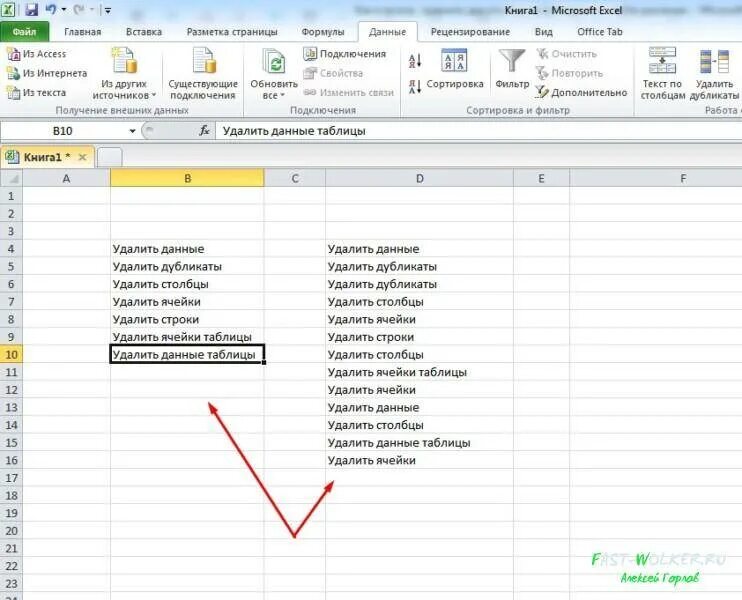Viewport: 742px width, 600px height.
Task: Open Из других источников dropdown
Action: tap(124, 73)
